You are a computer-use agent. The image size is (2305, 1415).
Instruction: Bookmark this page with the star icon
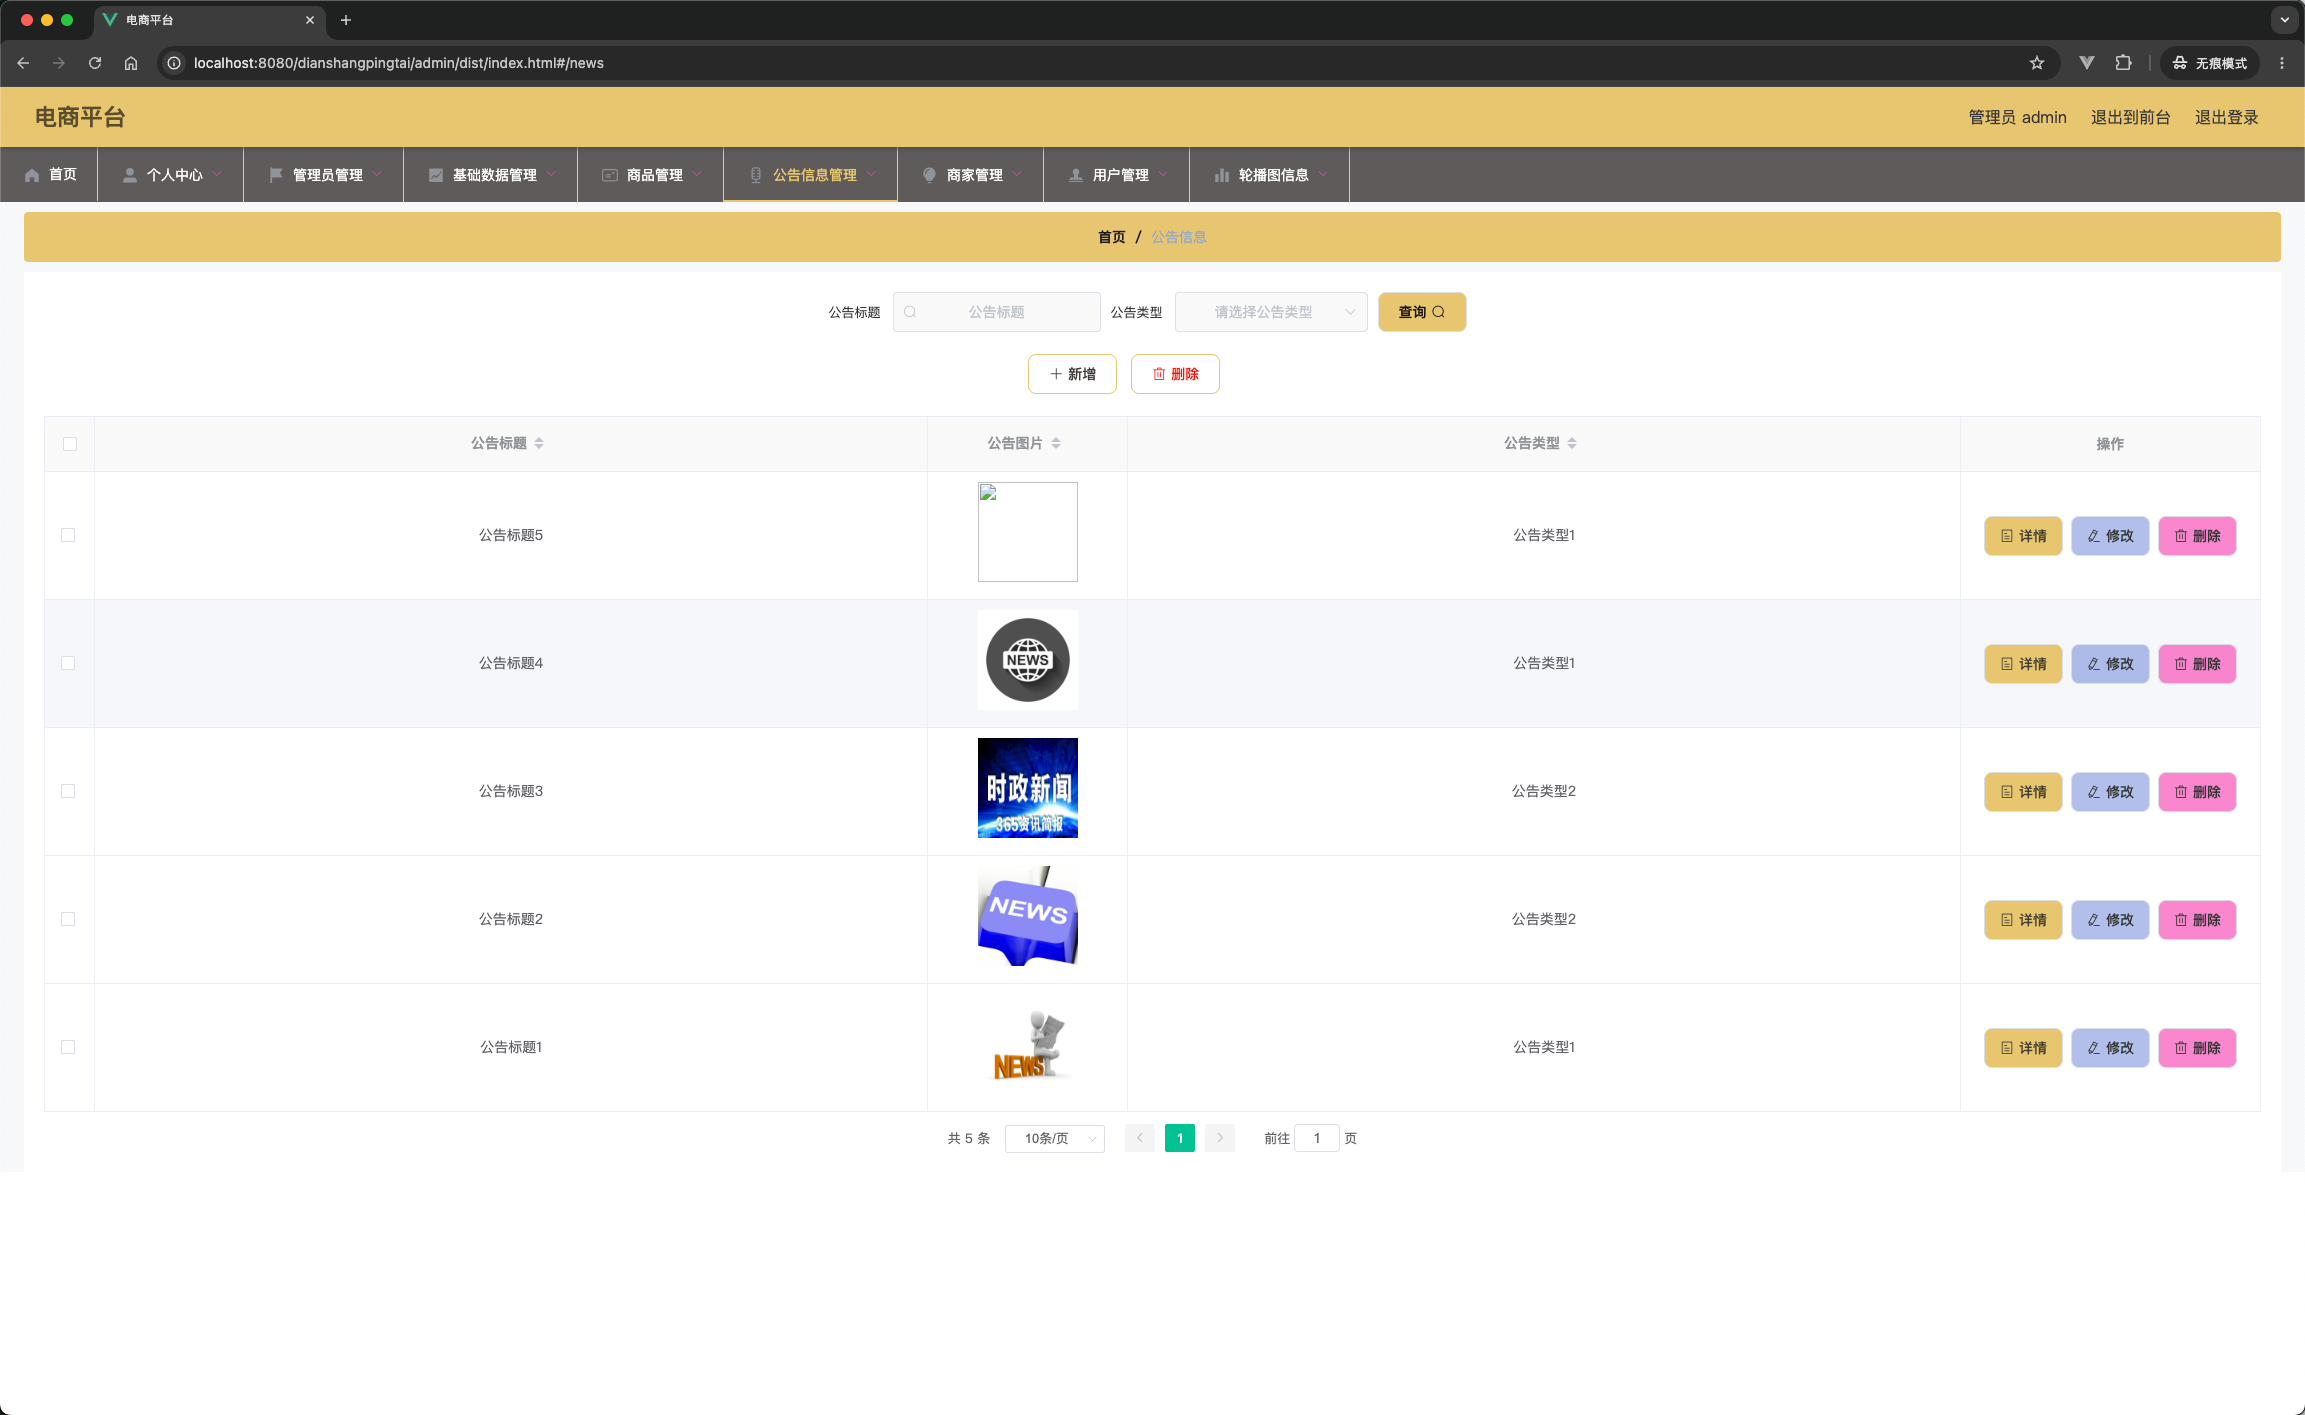[x=2037, y=63]
